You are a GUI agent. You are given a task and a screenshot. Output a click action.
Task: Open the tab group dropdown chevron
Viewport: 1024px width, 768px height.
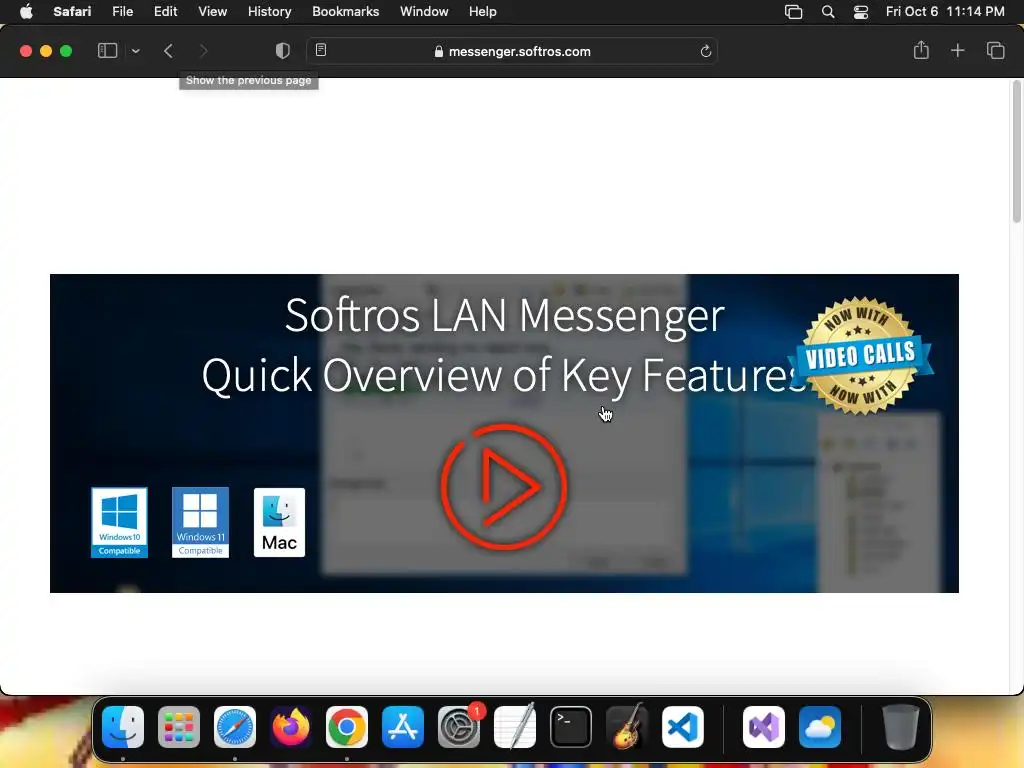[x=135, y=51]
